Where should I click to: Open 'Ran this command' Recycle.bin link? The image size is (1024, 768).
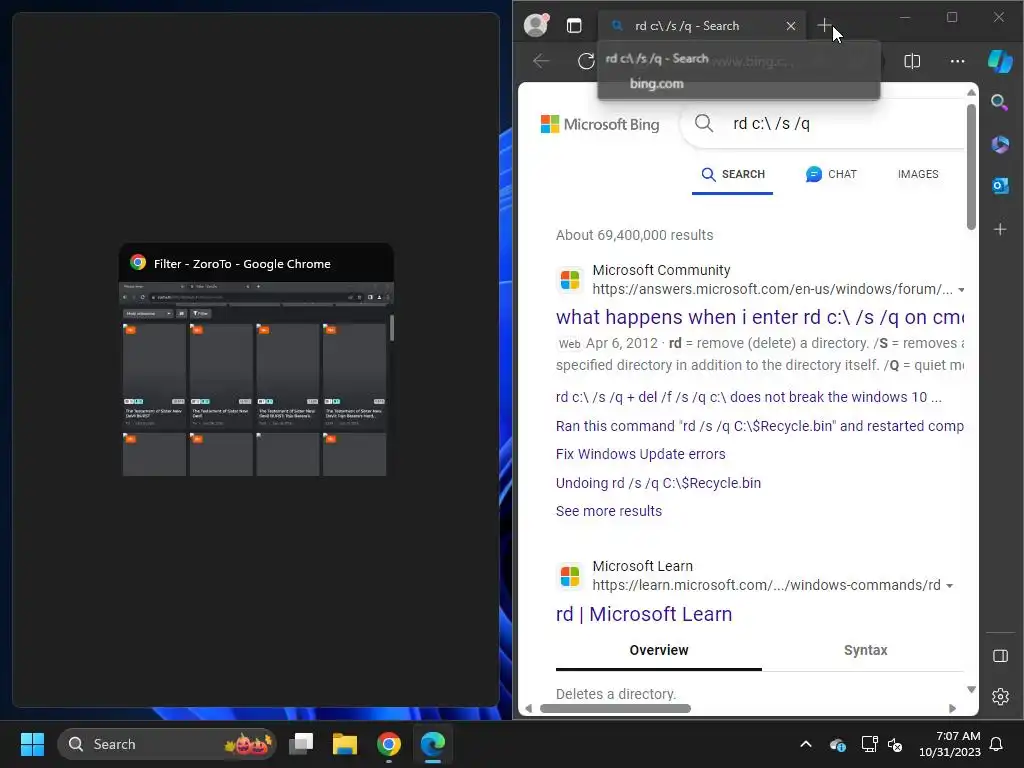[760, 426]
